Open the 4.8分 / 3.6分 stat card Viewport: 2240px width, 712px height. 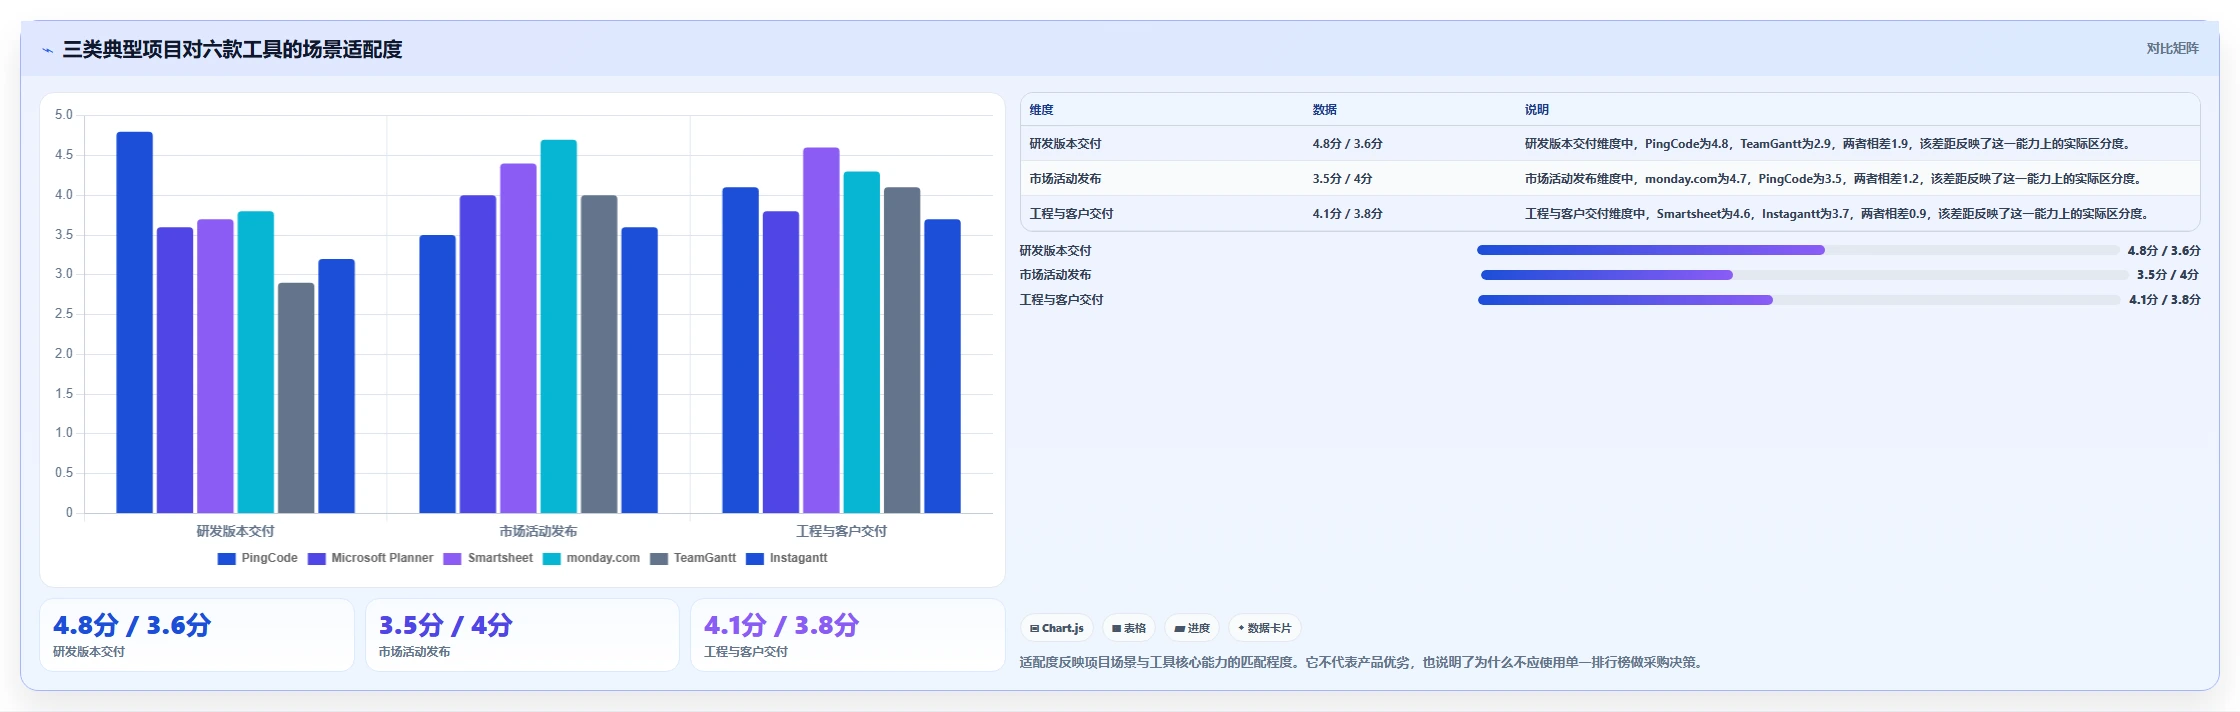click(197, 635)
